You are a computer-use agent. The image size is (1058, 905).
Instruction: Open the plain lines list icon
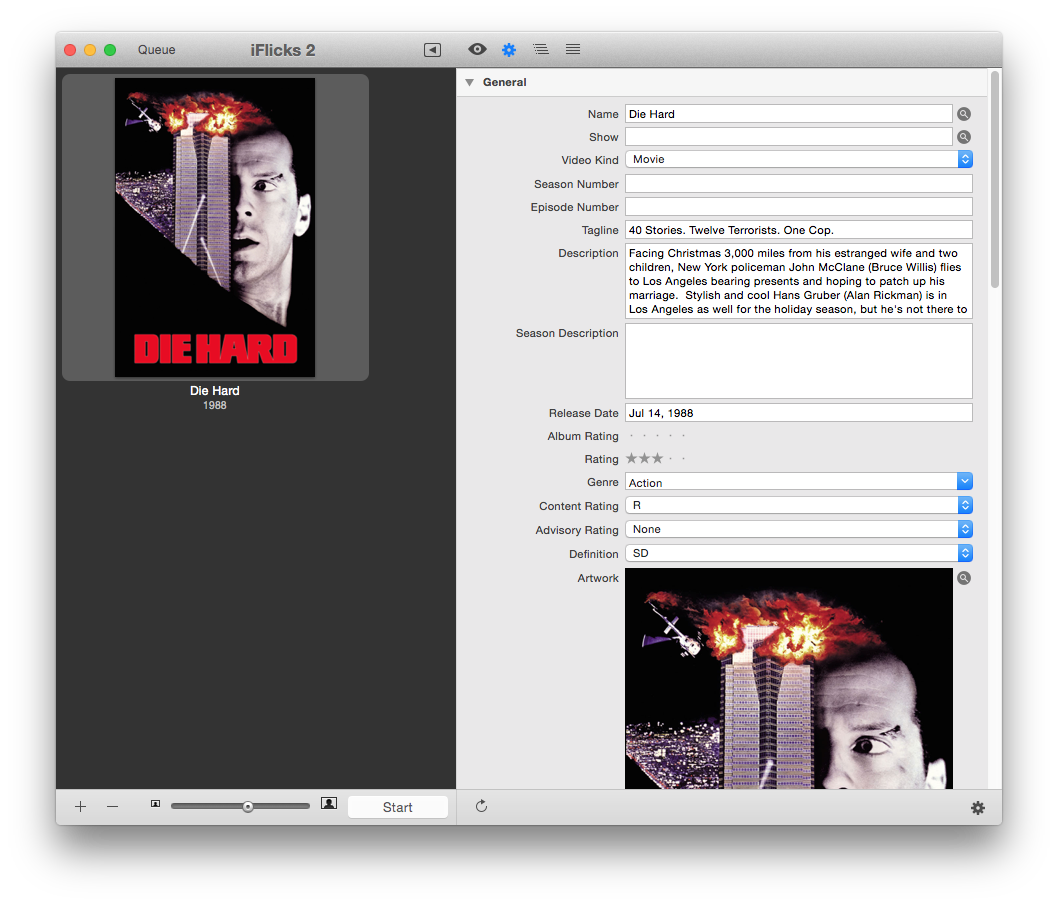tap(573, 49)
